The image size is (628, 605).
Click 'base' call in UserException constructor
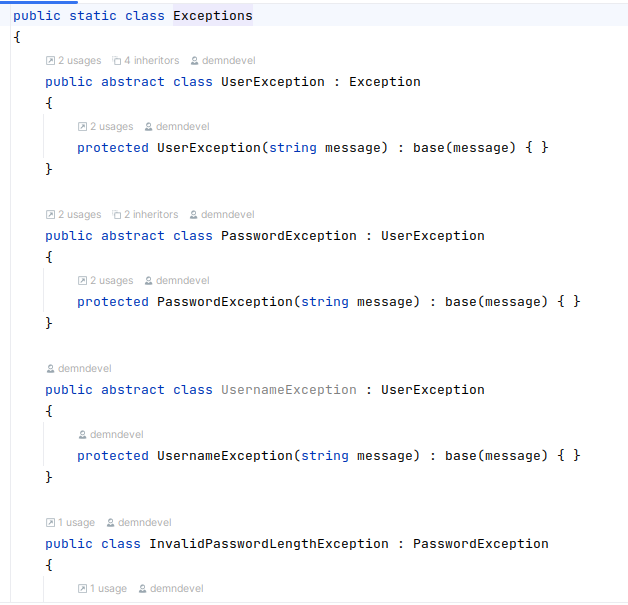tap(429, 148)
